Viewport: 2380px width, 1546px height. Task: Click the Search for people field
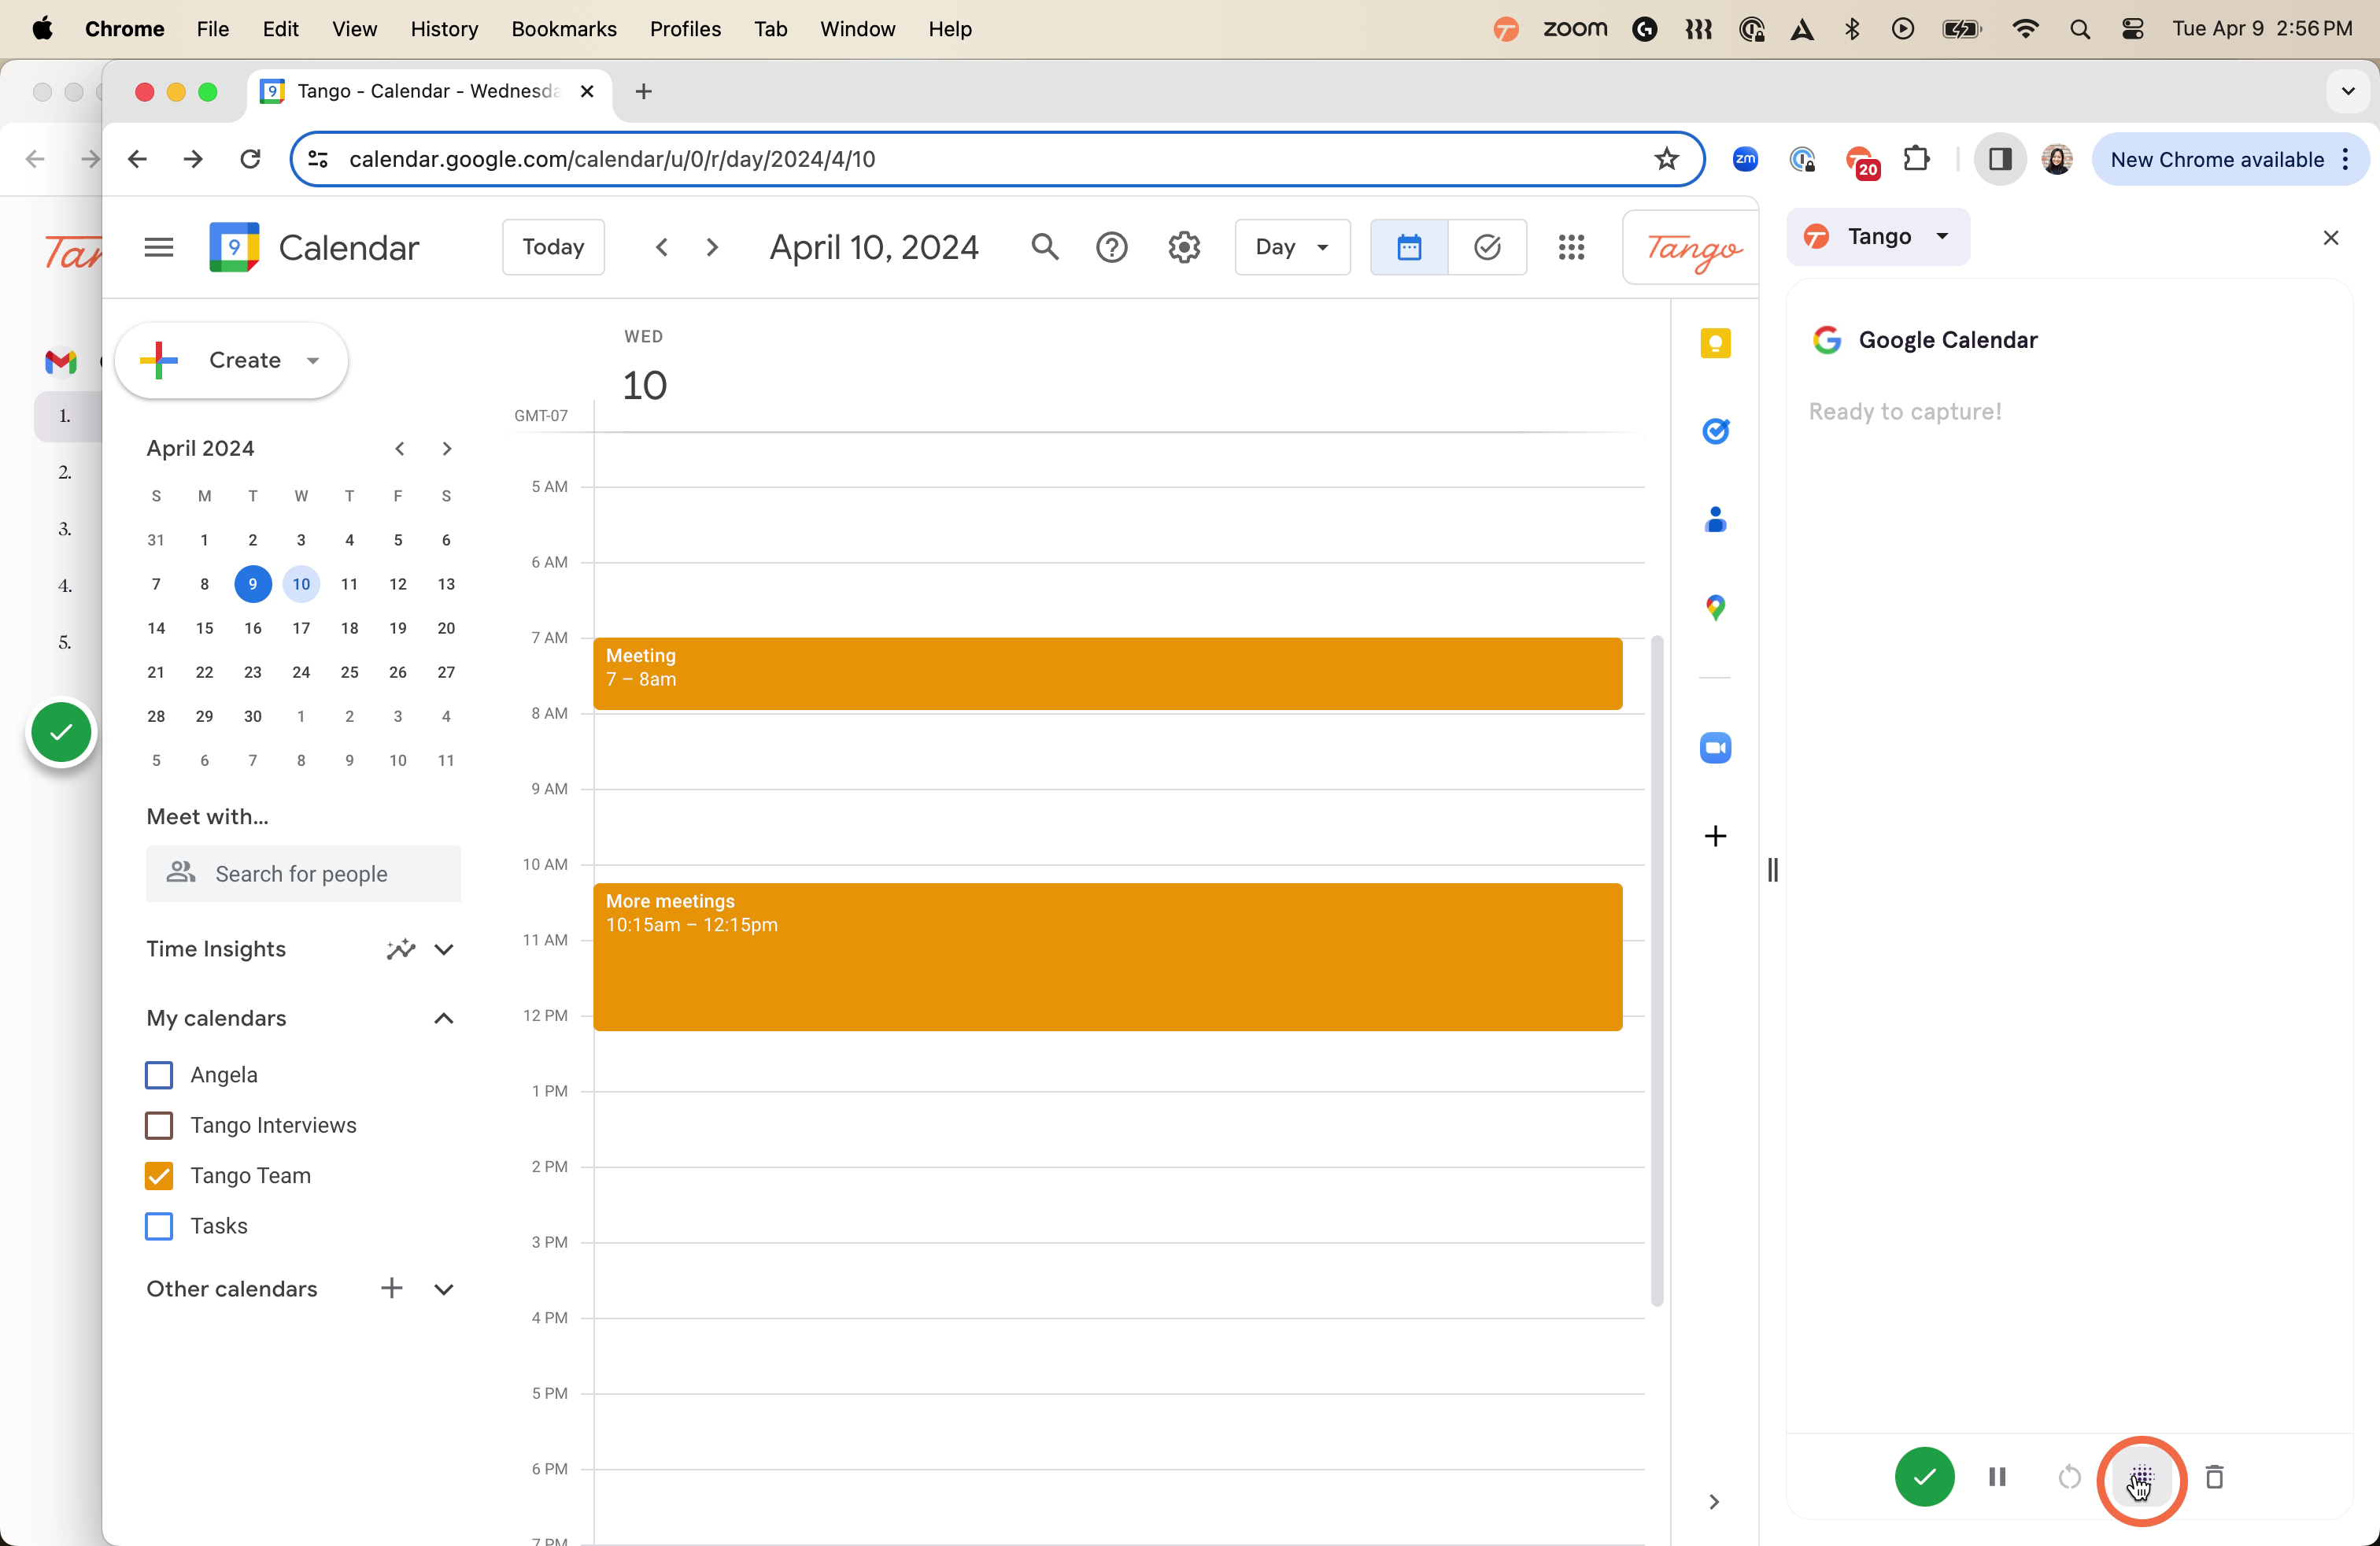(x=303, y=874)
